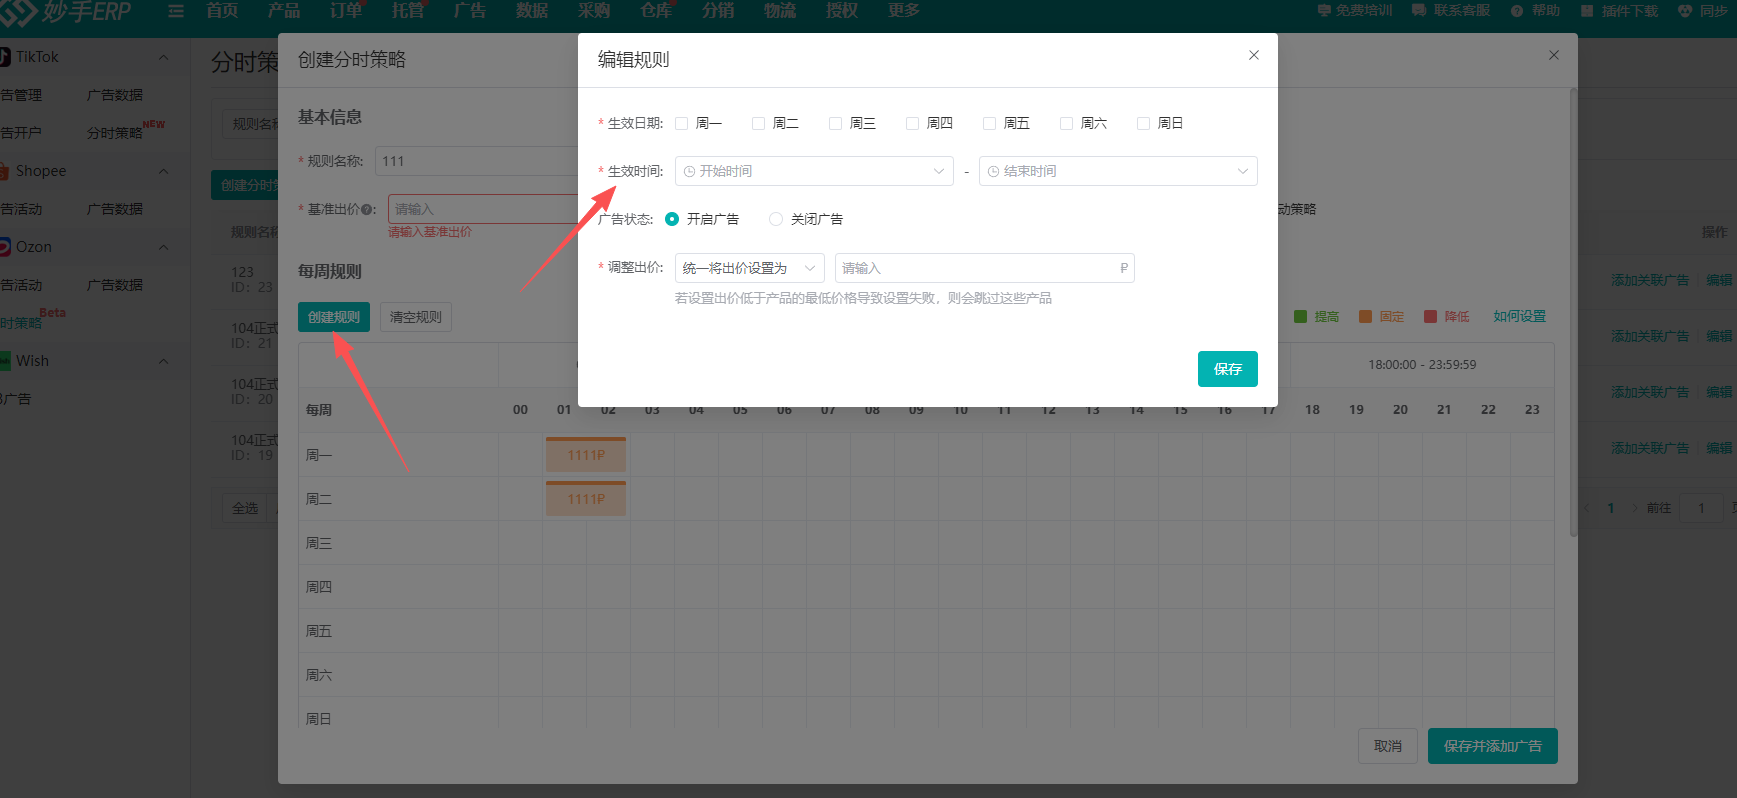Screen dimensions: 1737x798
Task: Click the 同步 sync icon
Action: click(1685, 11)
